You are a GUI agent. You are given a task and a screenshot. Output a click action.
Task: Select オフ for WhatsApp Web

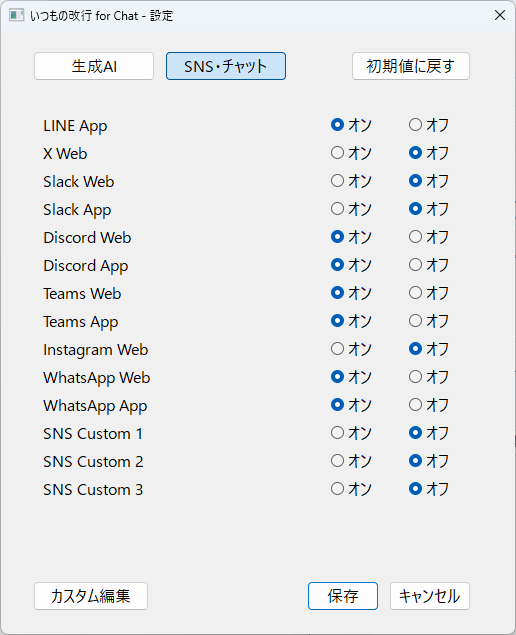coord(429,377)
